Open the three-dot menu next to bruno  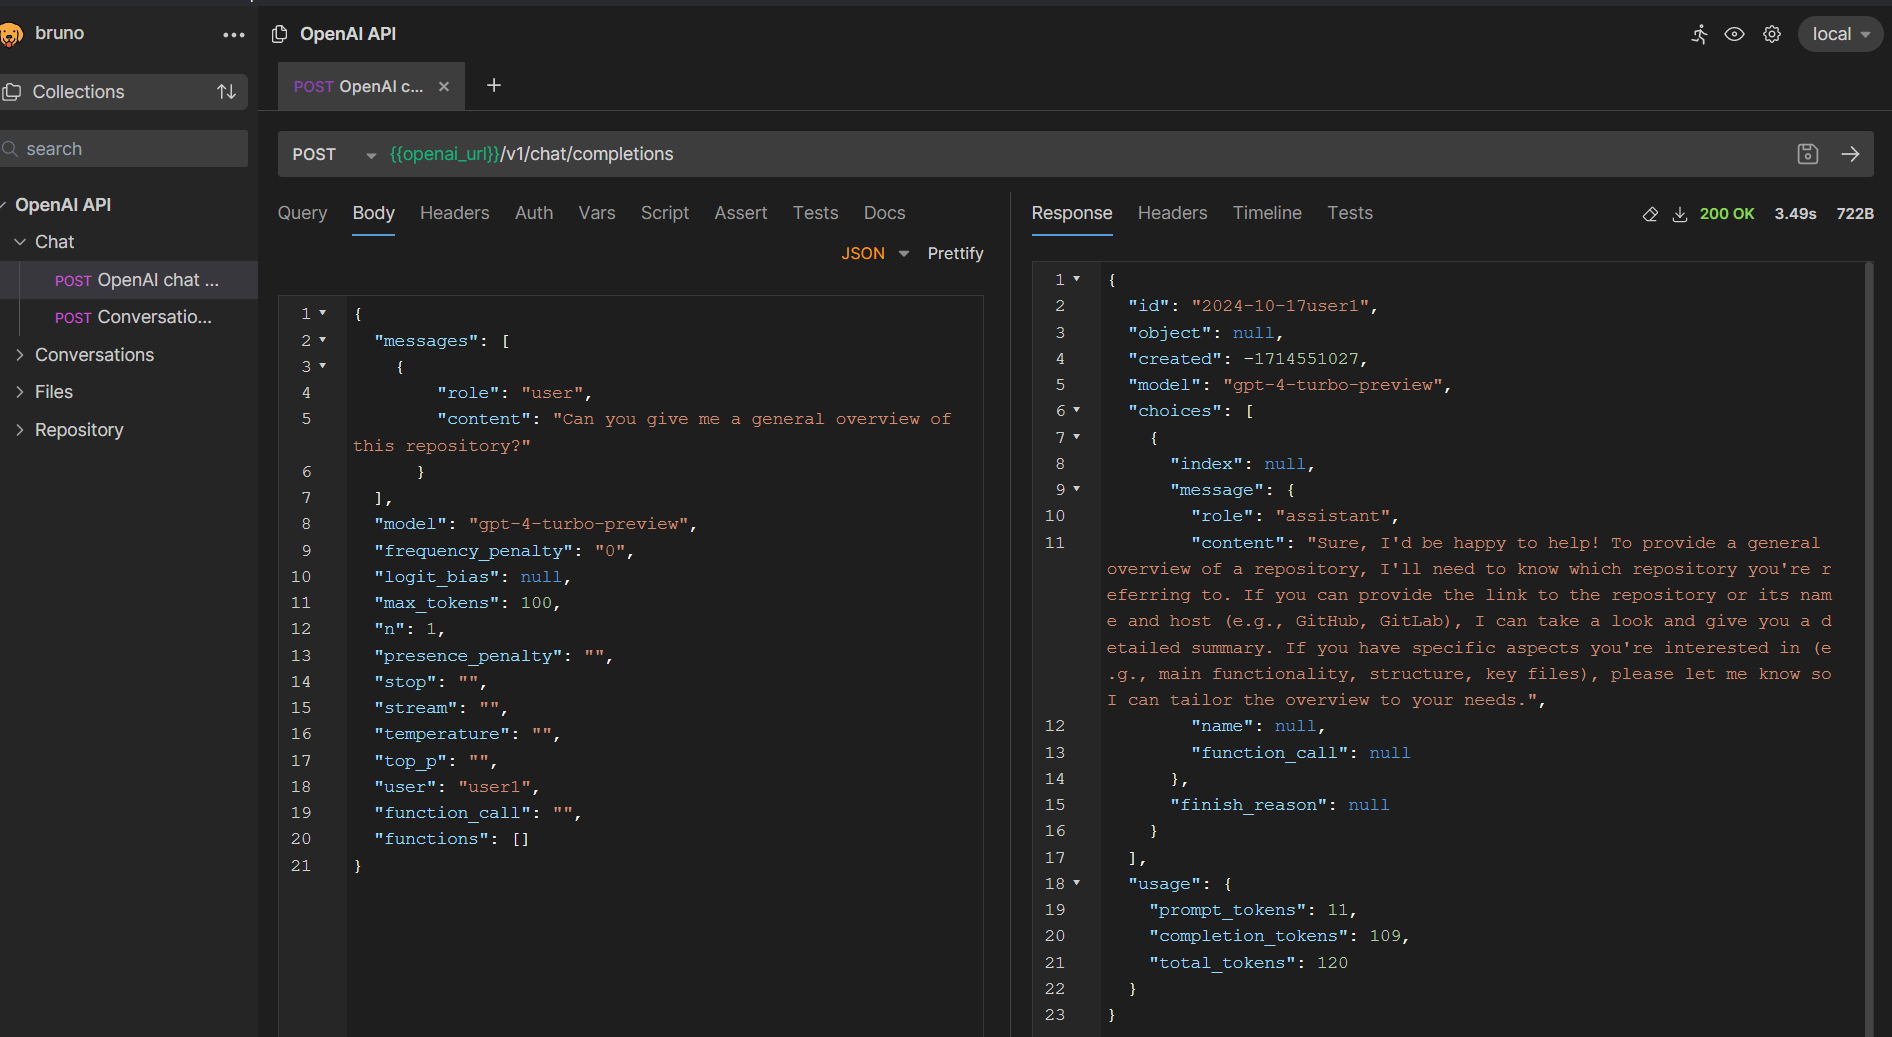coord(234,34)
